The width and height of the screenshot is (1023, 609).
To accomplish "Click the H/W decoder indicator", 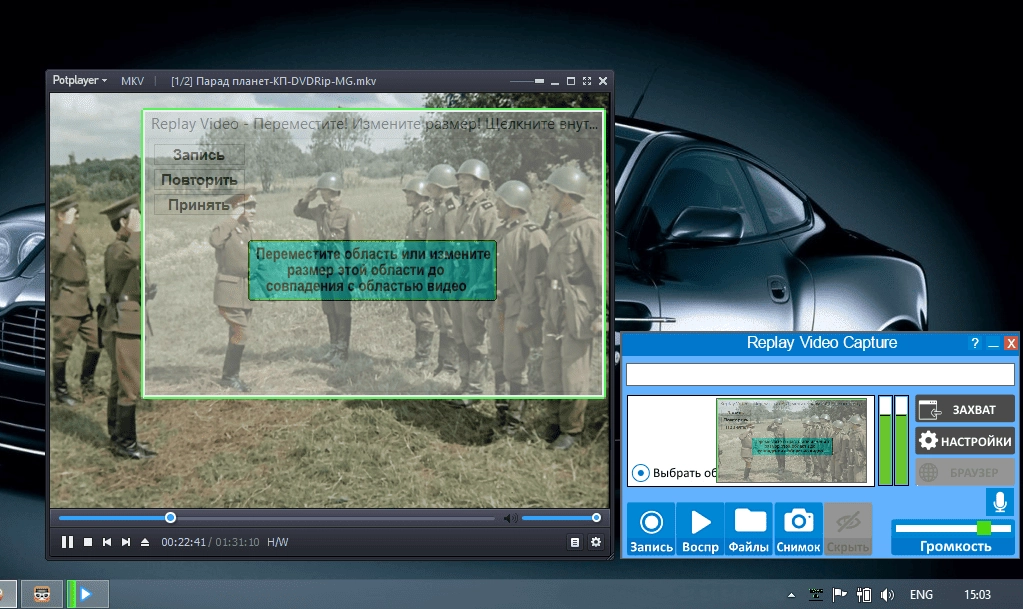I will click(277, 542).
